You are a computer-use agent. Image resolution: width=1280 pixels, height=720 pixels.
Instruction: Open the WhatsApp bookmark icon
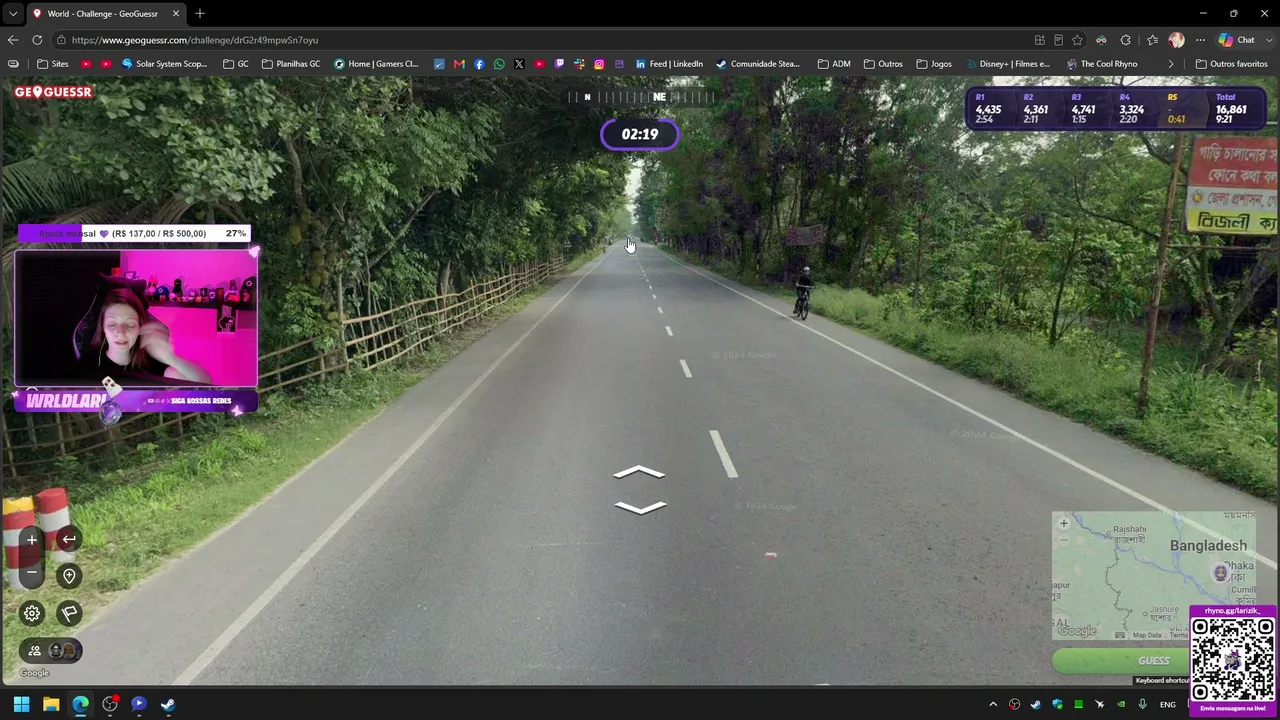499,64
